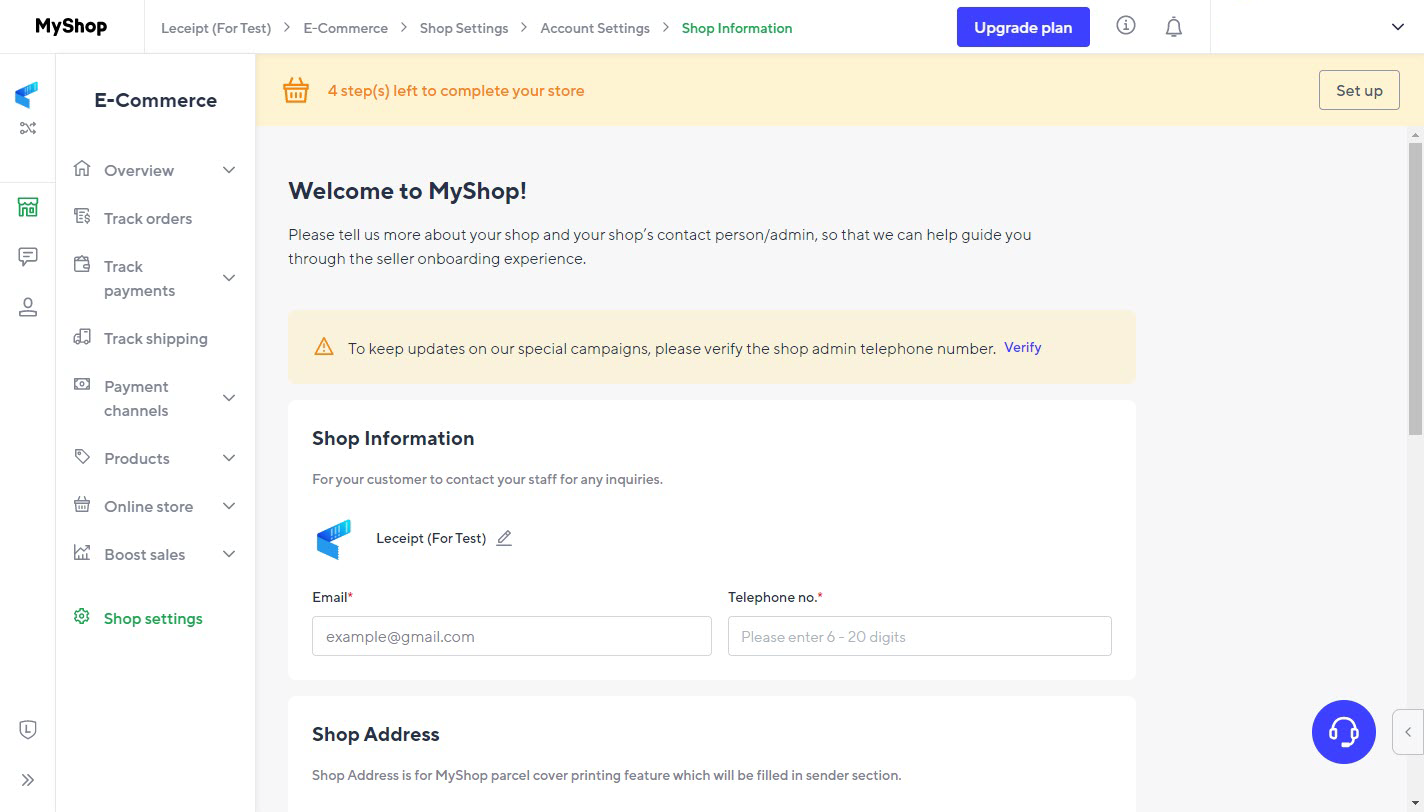Viewport: 1424px width, 812px height.
Task: Select the chat message icon in left rail
Action: coord(28,257)
